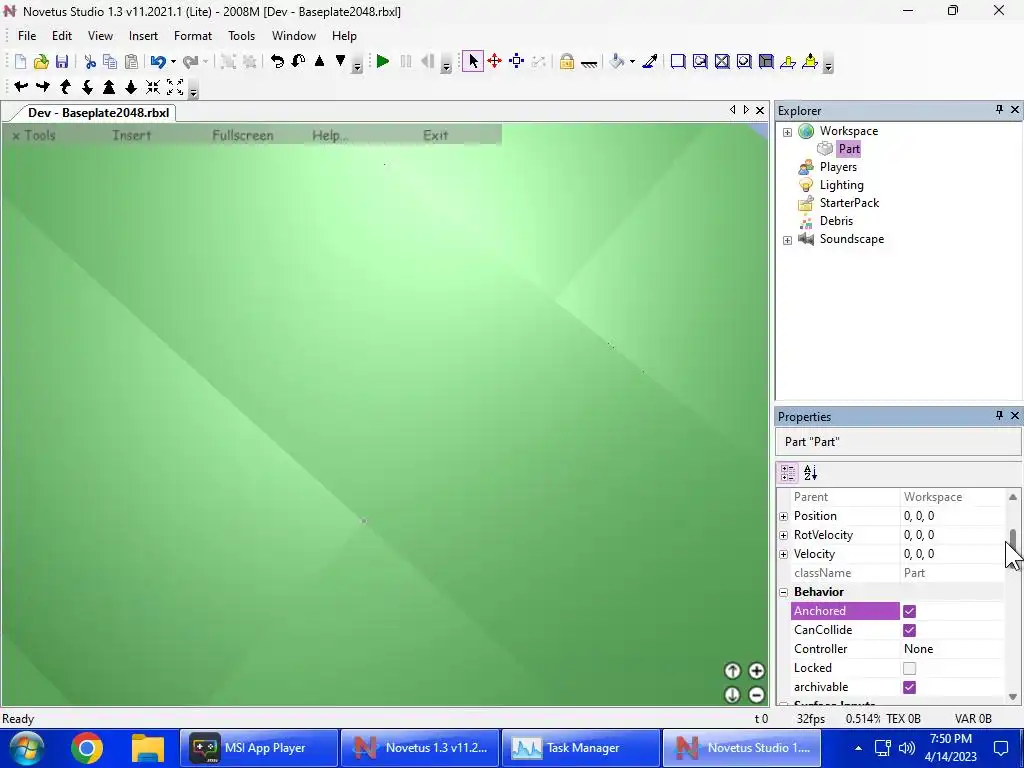Uncheck the archivable checkbox
The image size is (1024, 768).
pos(909,687)
